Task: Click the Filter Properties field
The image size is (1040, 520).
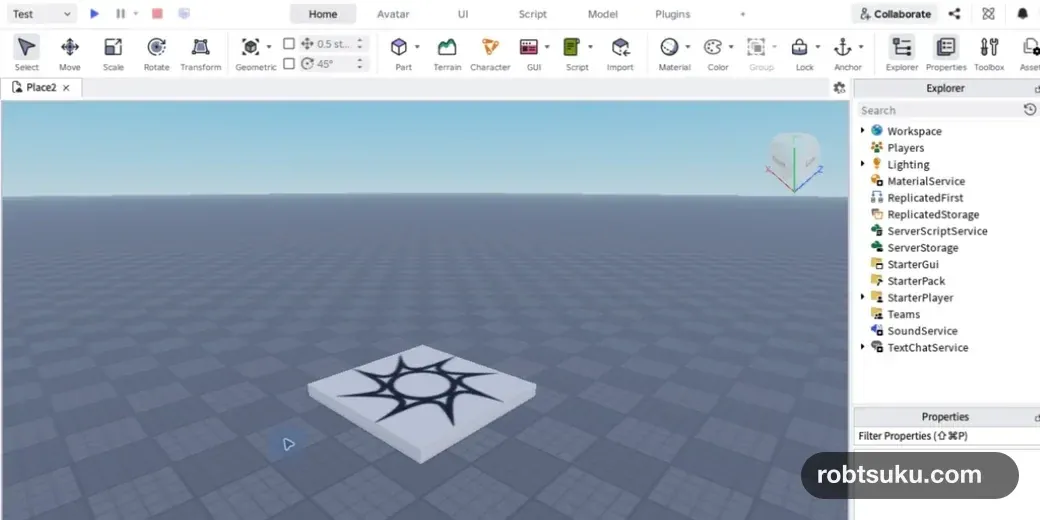Action: click(946, 436)
